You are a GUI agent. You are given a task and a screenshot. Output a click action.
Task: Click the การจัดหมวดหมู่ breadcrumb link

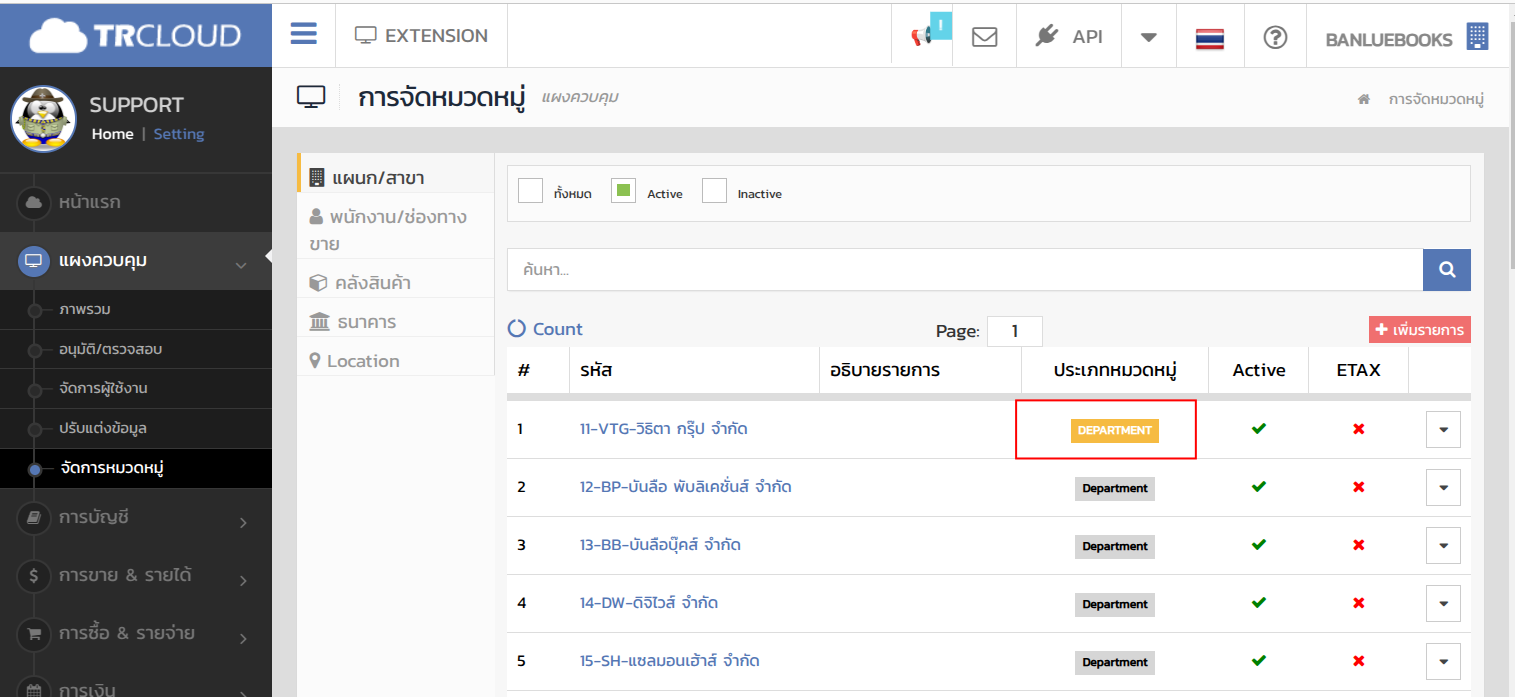tap(1436, 99)
